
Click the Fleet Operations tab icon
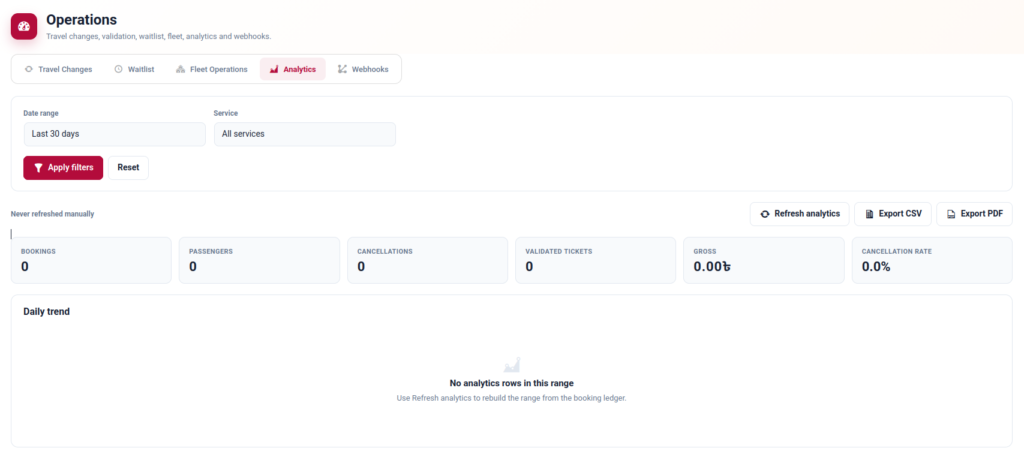click(181, 69)
